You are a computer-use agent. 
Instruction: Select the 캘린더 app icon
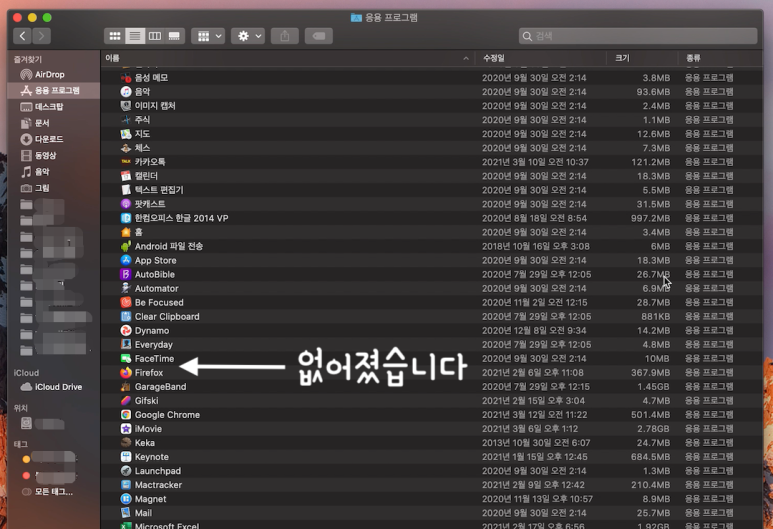[126, 176]
